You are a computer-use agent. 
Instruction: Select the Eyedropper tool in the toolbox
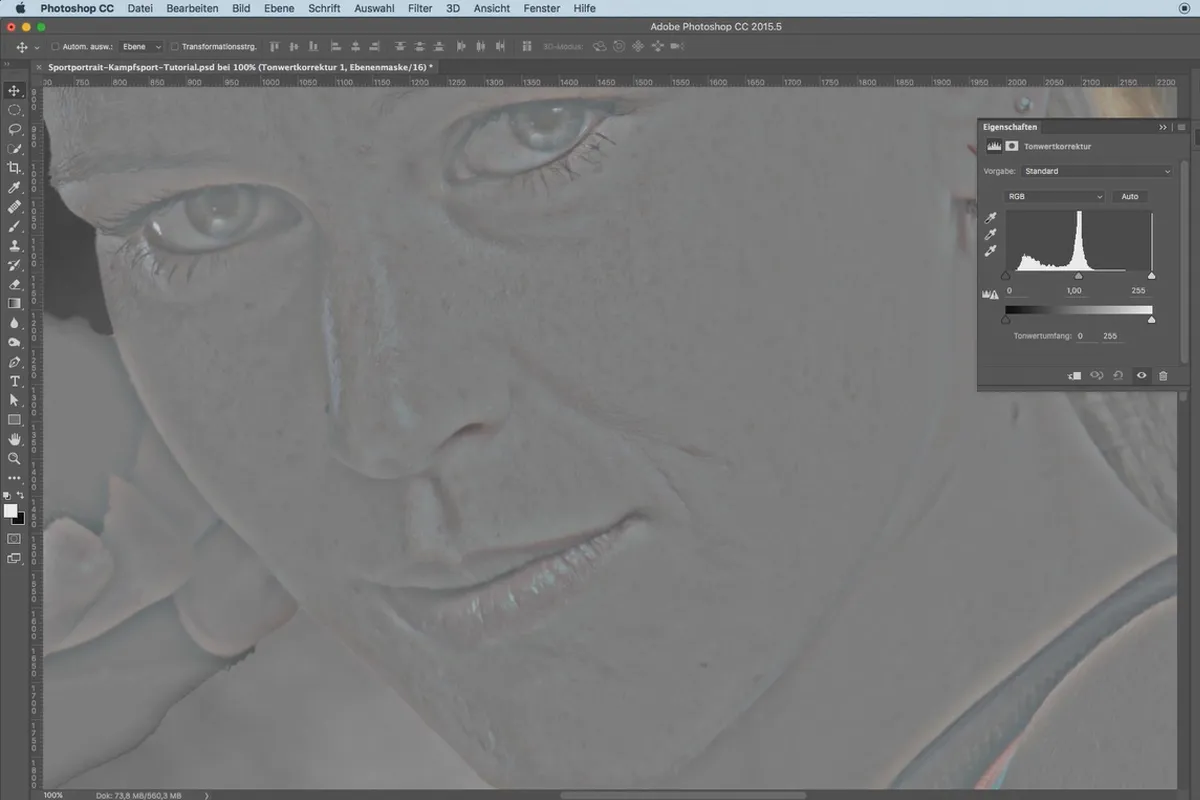pyautogui.click(x=14, y=187)
